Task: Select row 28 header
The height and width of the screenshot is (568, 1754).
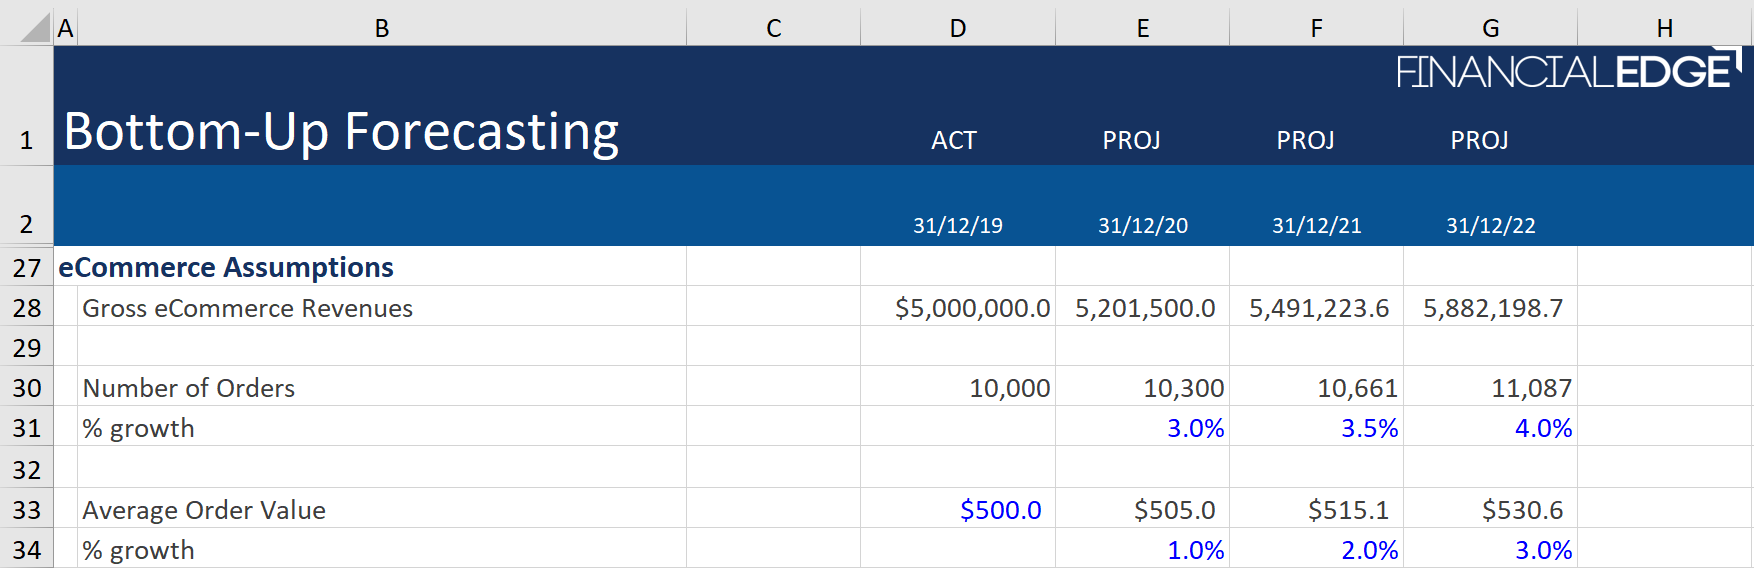Action: [27, 308]
